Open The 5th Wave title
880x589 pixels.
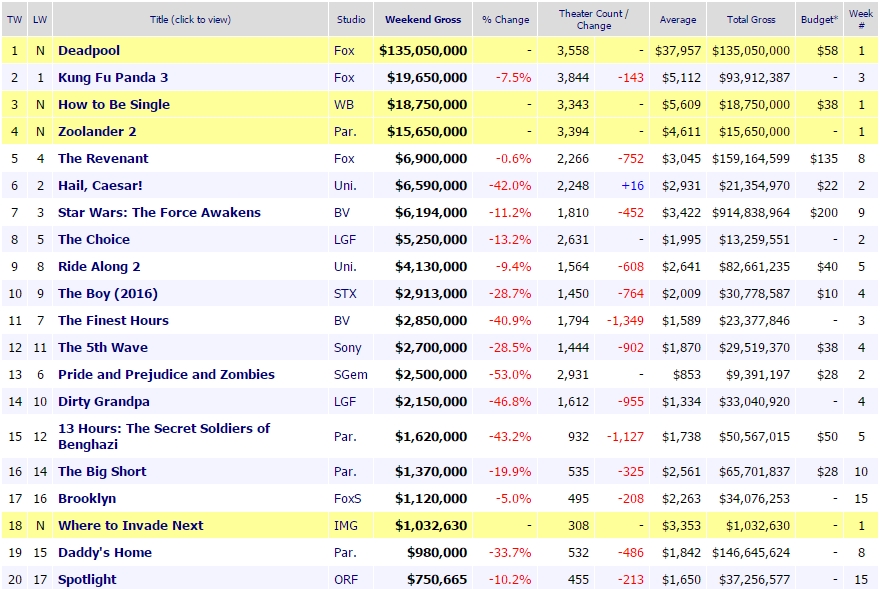(x=103, y=347)
